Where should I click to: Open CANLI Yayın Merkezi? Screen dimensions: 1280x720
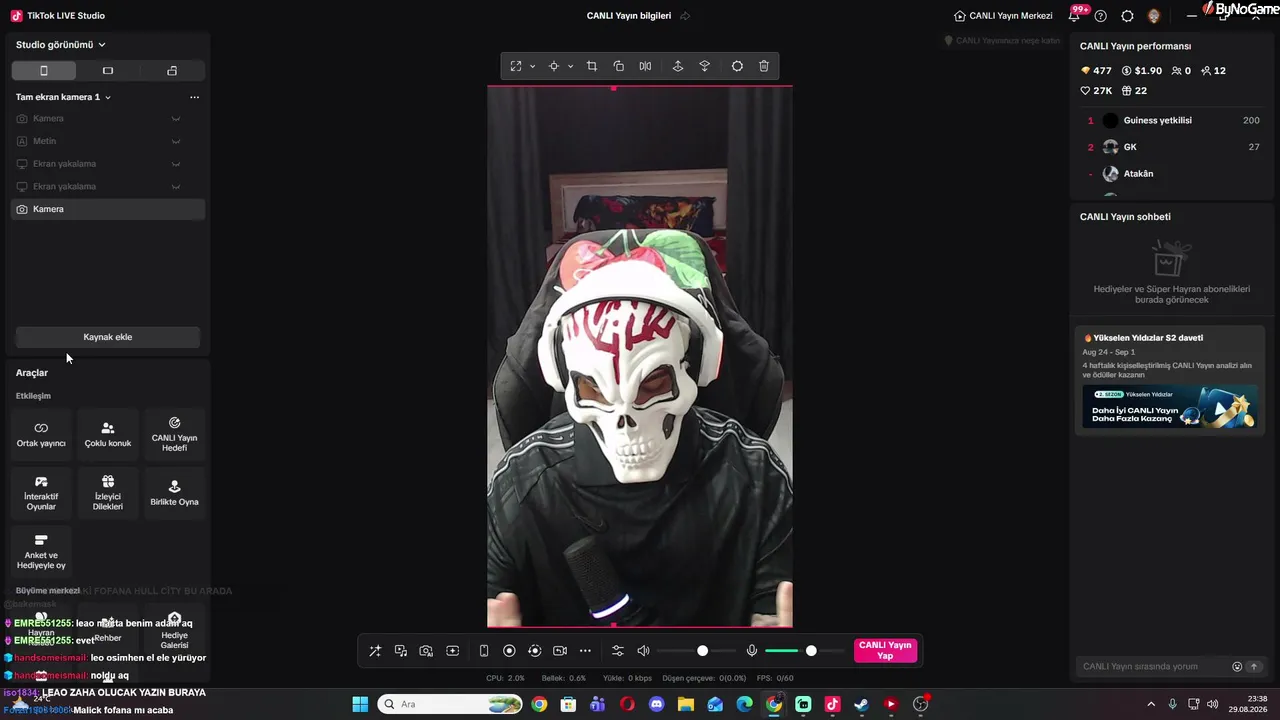(x=1003, y=16)
